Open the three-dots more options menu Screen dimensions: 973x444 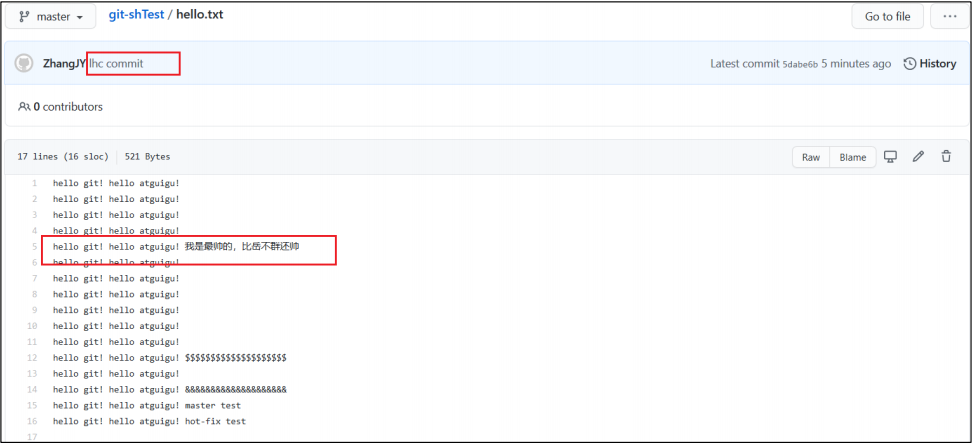[950, 17]
